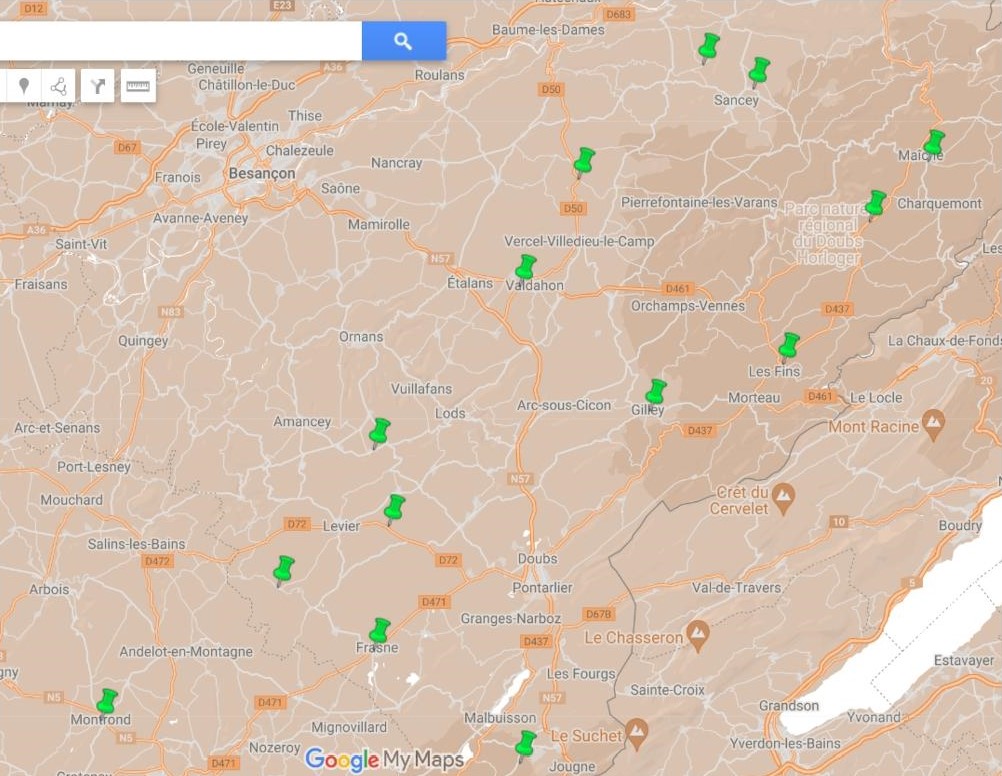Open the Add directions tool
This screenshot has width=1002, height=776.
click(97, 86)
